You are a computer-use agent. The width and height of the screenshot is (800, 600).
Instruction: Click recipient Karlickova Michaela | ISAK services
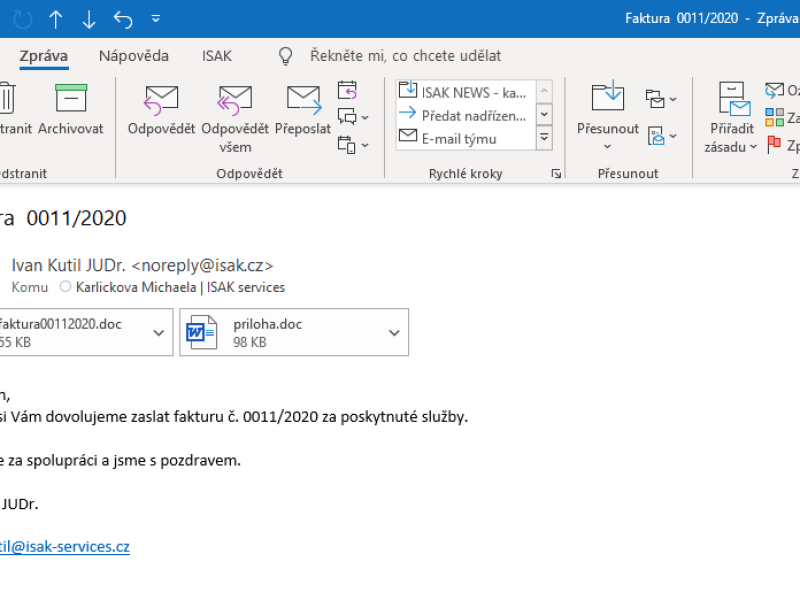[x=180, y=287]
